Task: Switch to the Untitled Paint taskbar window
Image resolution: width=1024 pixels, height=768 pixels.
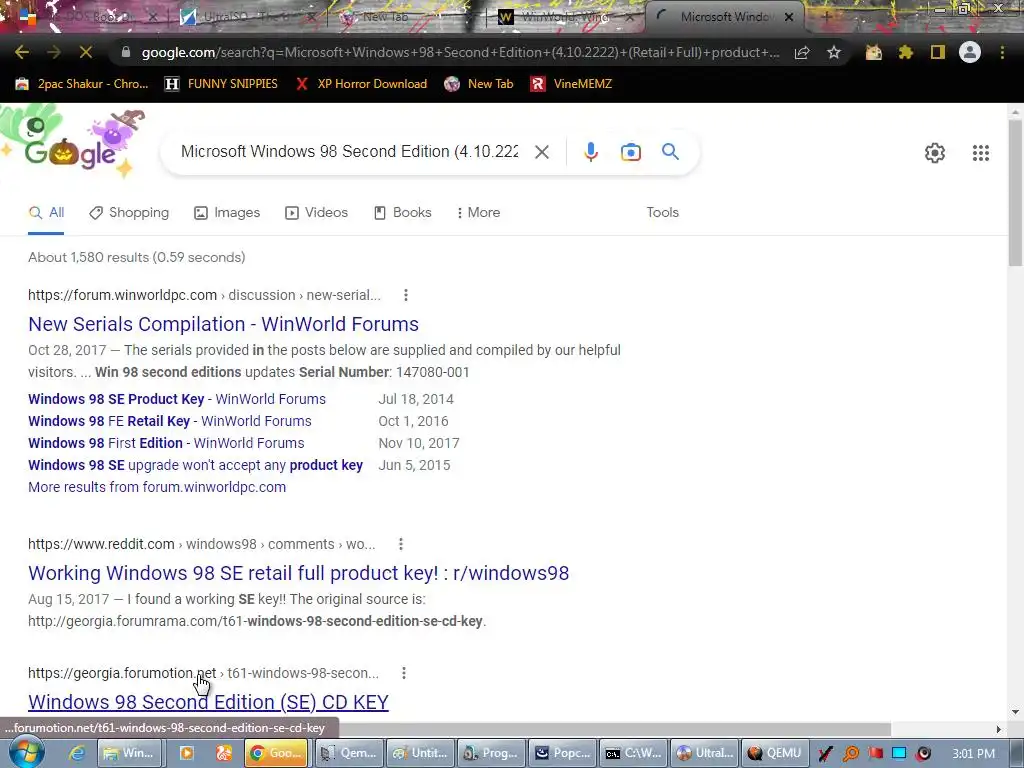Action: coord(421,753)
